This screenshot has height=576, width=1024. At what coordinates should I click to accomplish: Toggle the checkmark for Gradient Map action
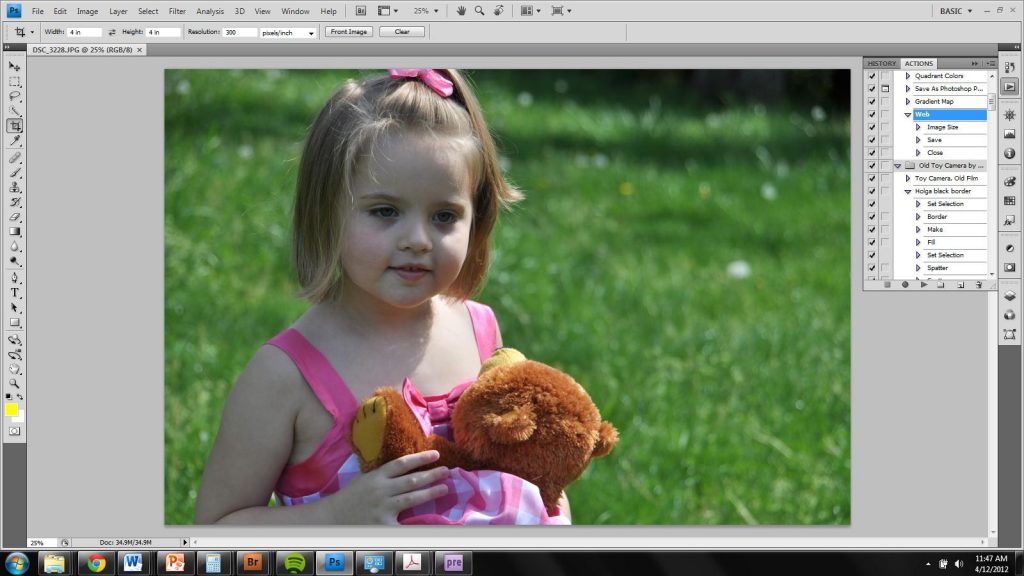(x=872, y=102)
